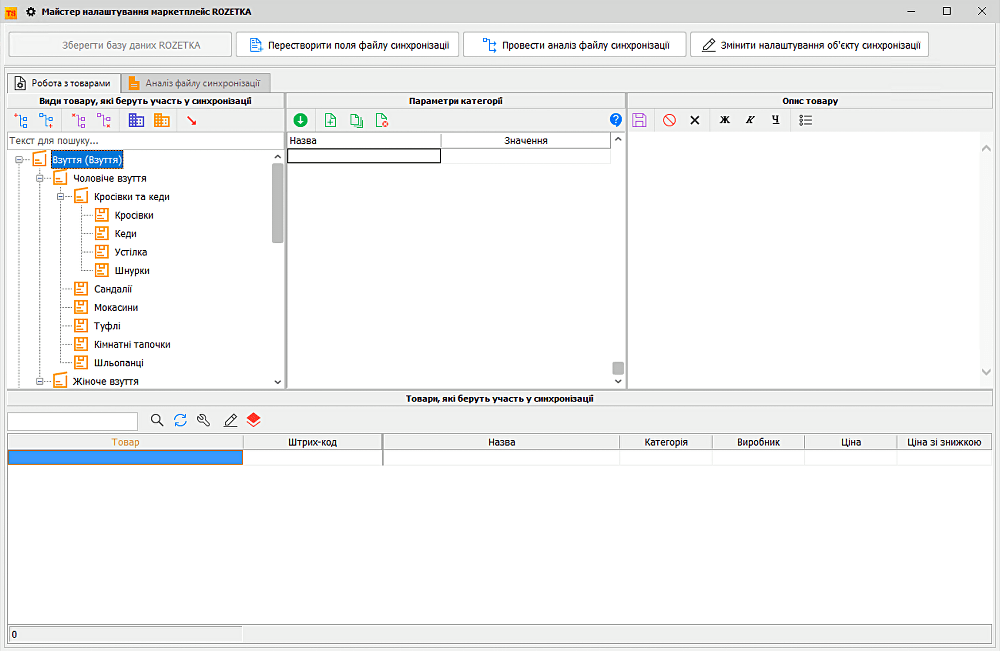Click the Змінити налаштування об'єкту синхронізації button

tap(809, 45)
